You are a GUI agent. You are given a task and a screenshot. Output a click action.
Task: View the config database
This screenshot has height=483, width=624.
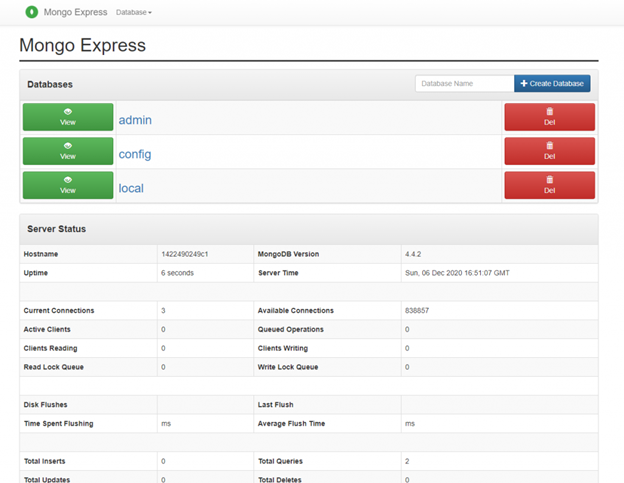click(68, 151)
